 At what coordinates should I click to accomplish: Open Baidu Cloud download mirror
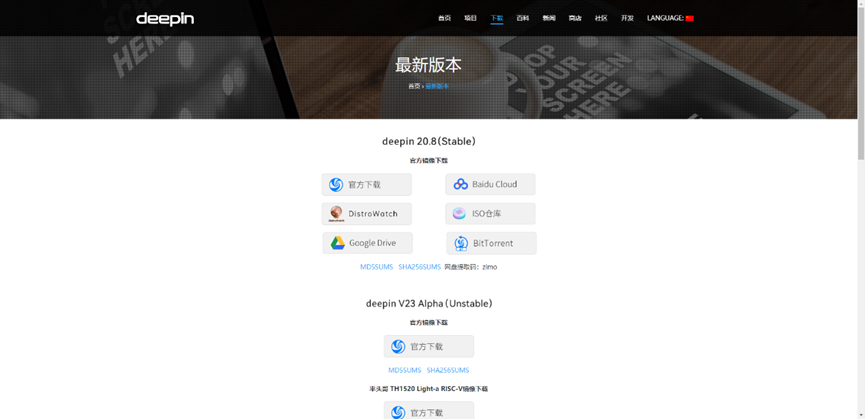(x=490, y=184)
